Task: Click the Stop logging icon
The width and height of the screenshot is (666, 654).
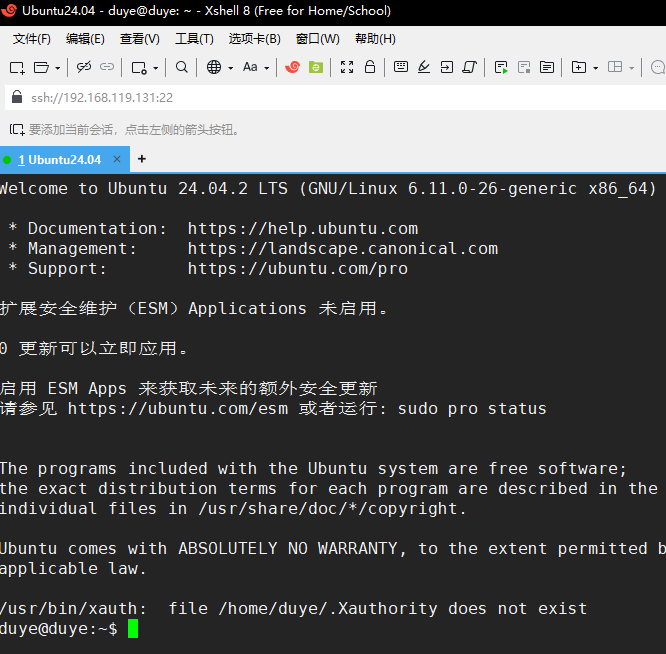Action: coord(524,68)
